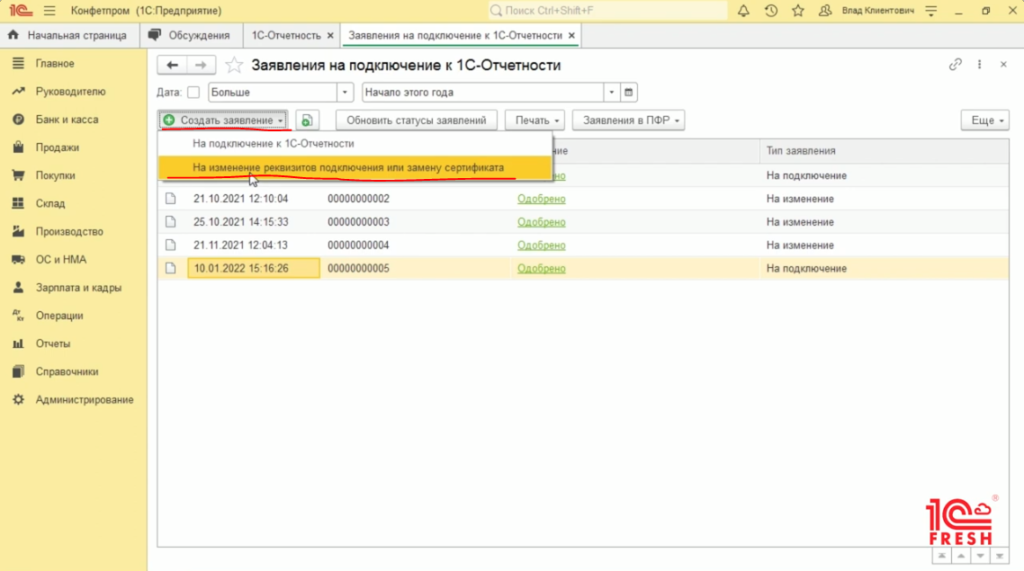Open Одобрено link for 00000000003

(x=541, y=222)
